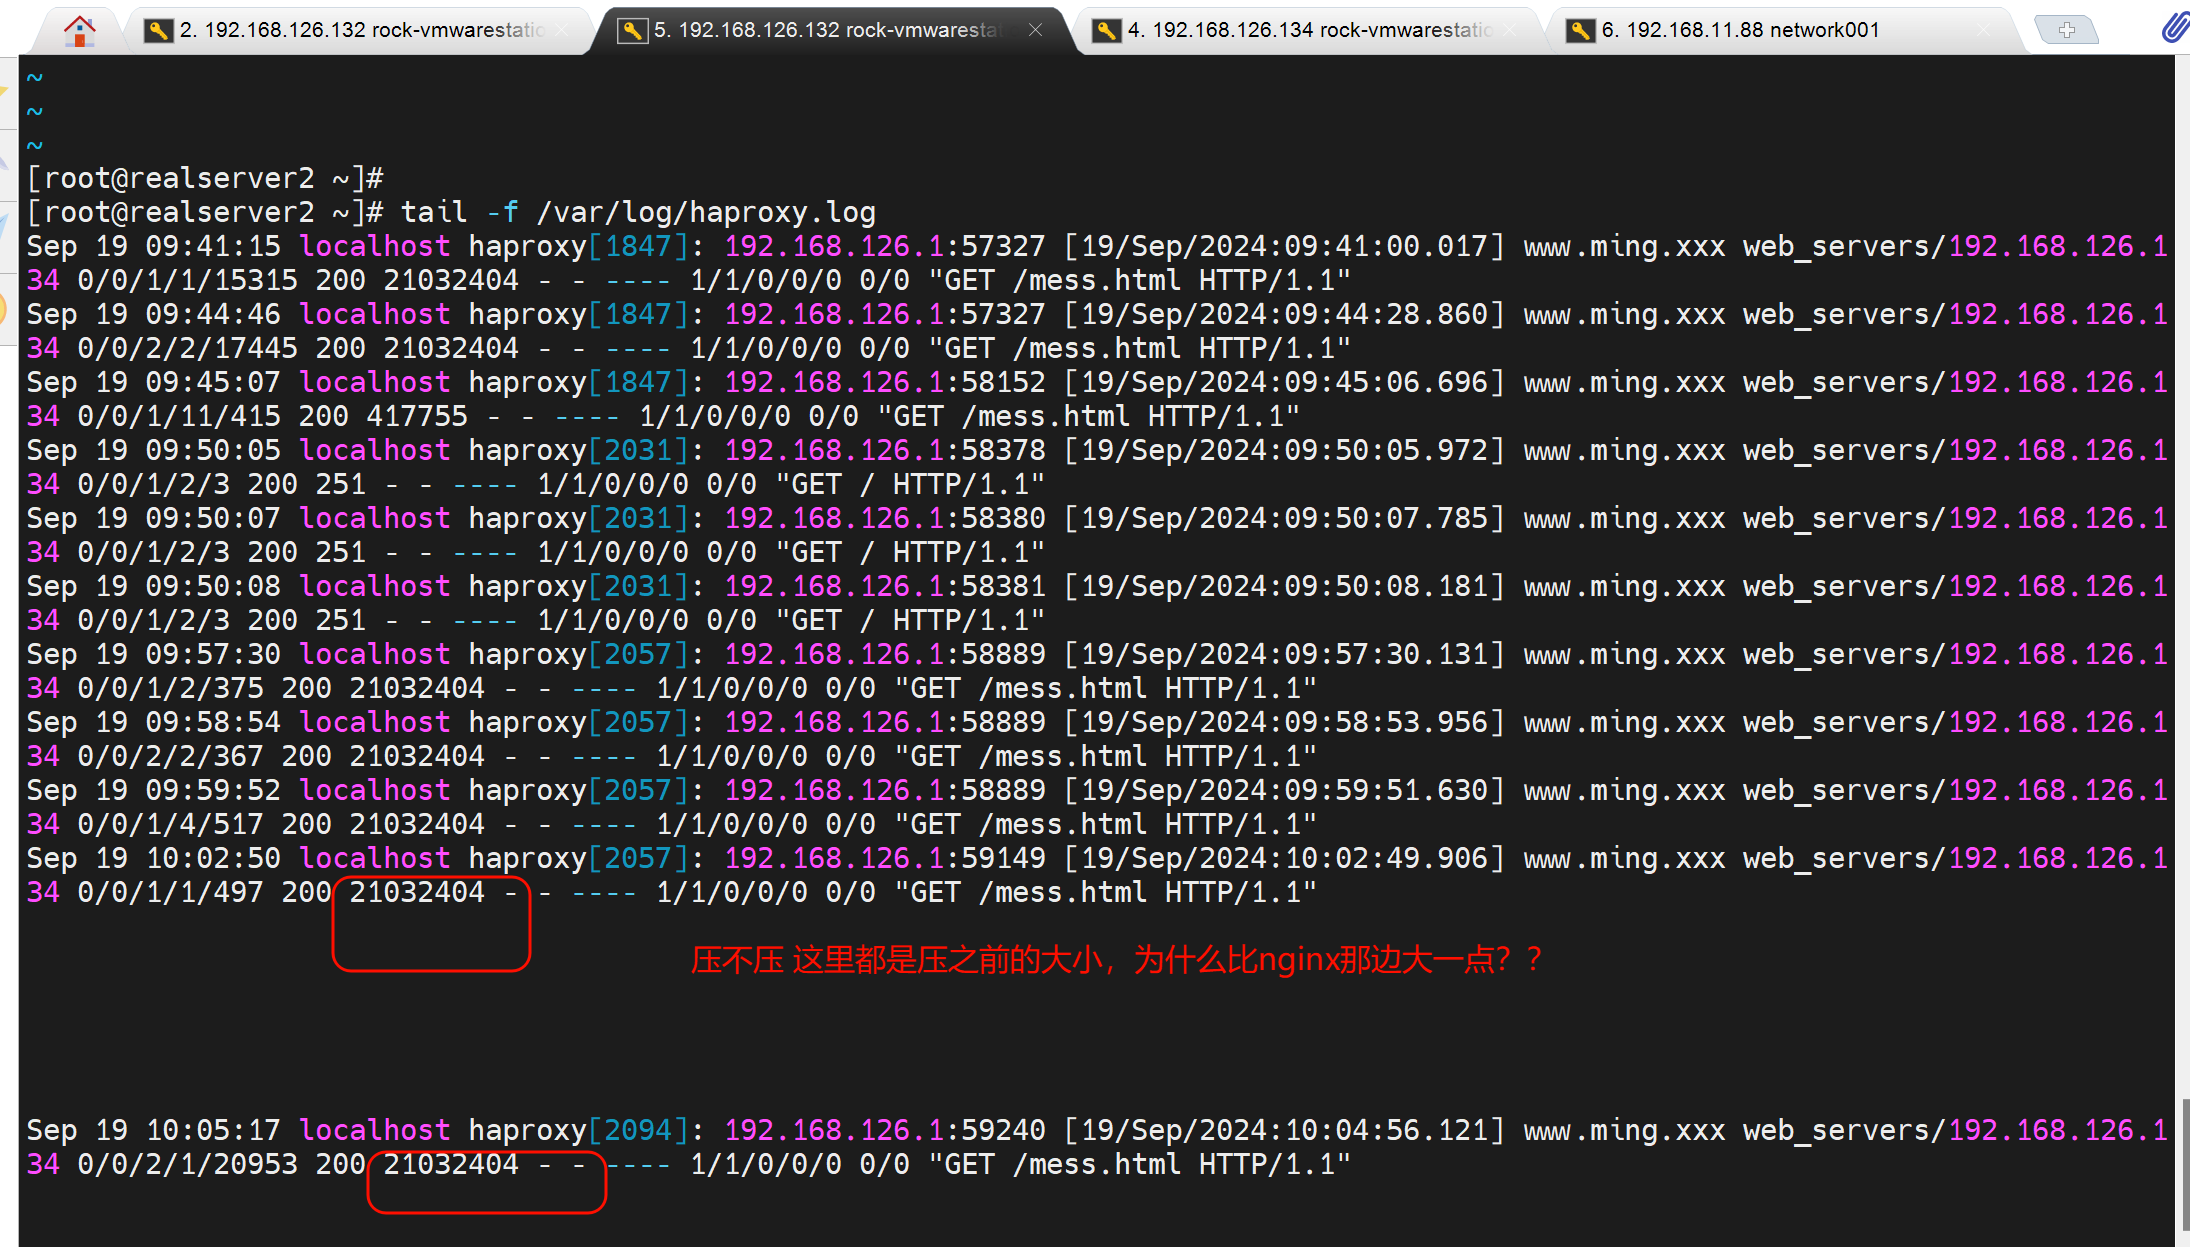
Task: Switch to tab 4 192.168.126.134
Action: tap(1310, 31)
